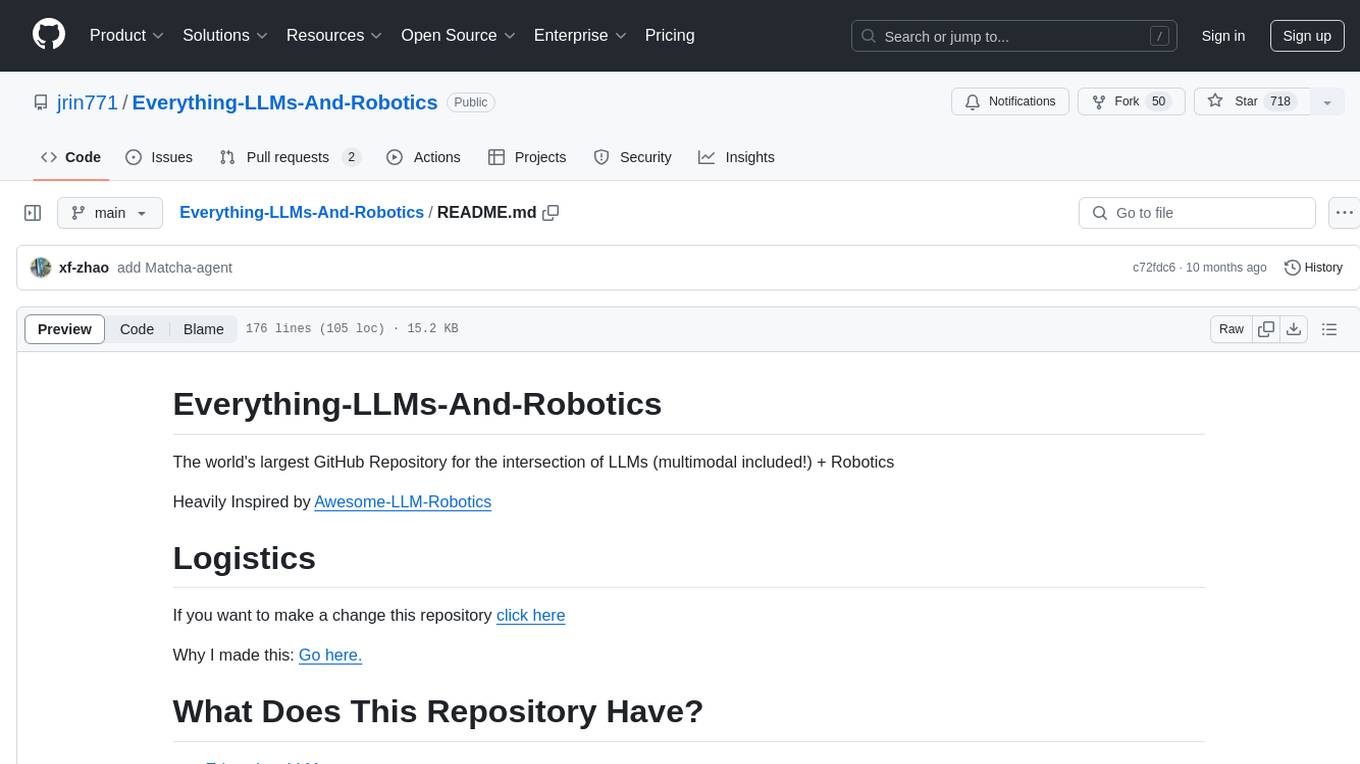Click the Sign up button
The image size is (1360, 764).
(1307, 36)
